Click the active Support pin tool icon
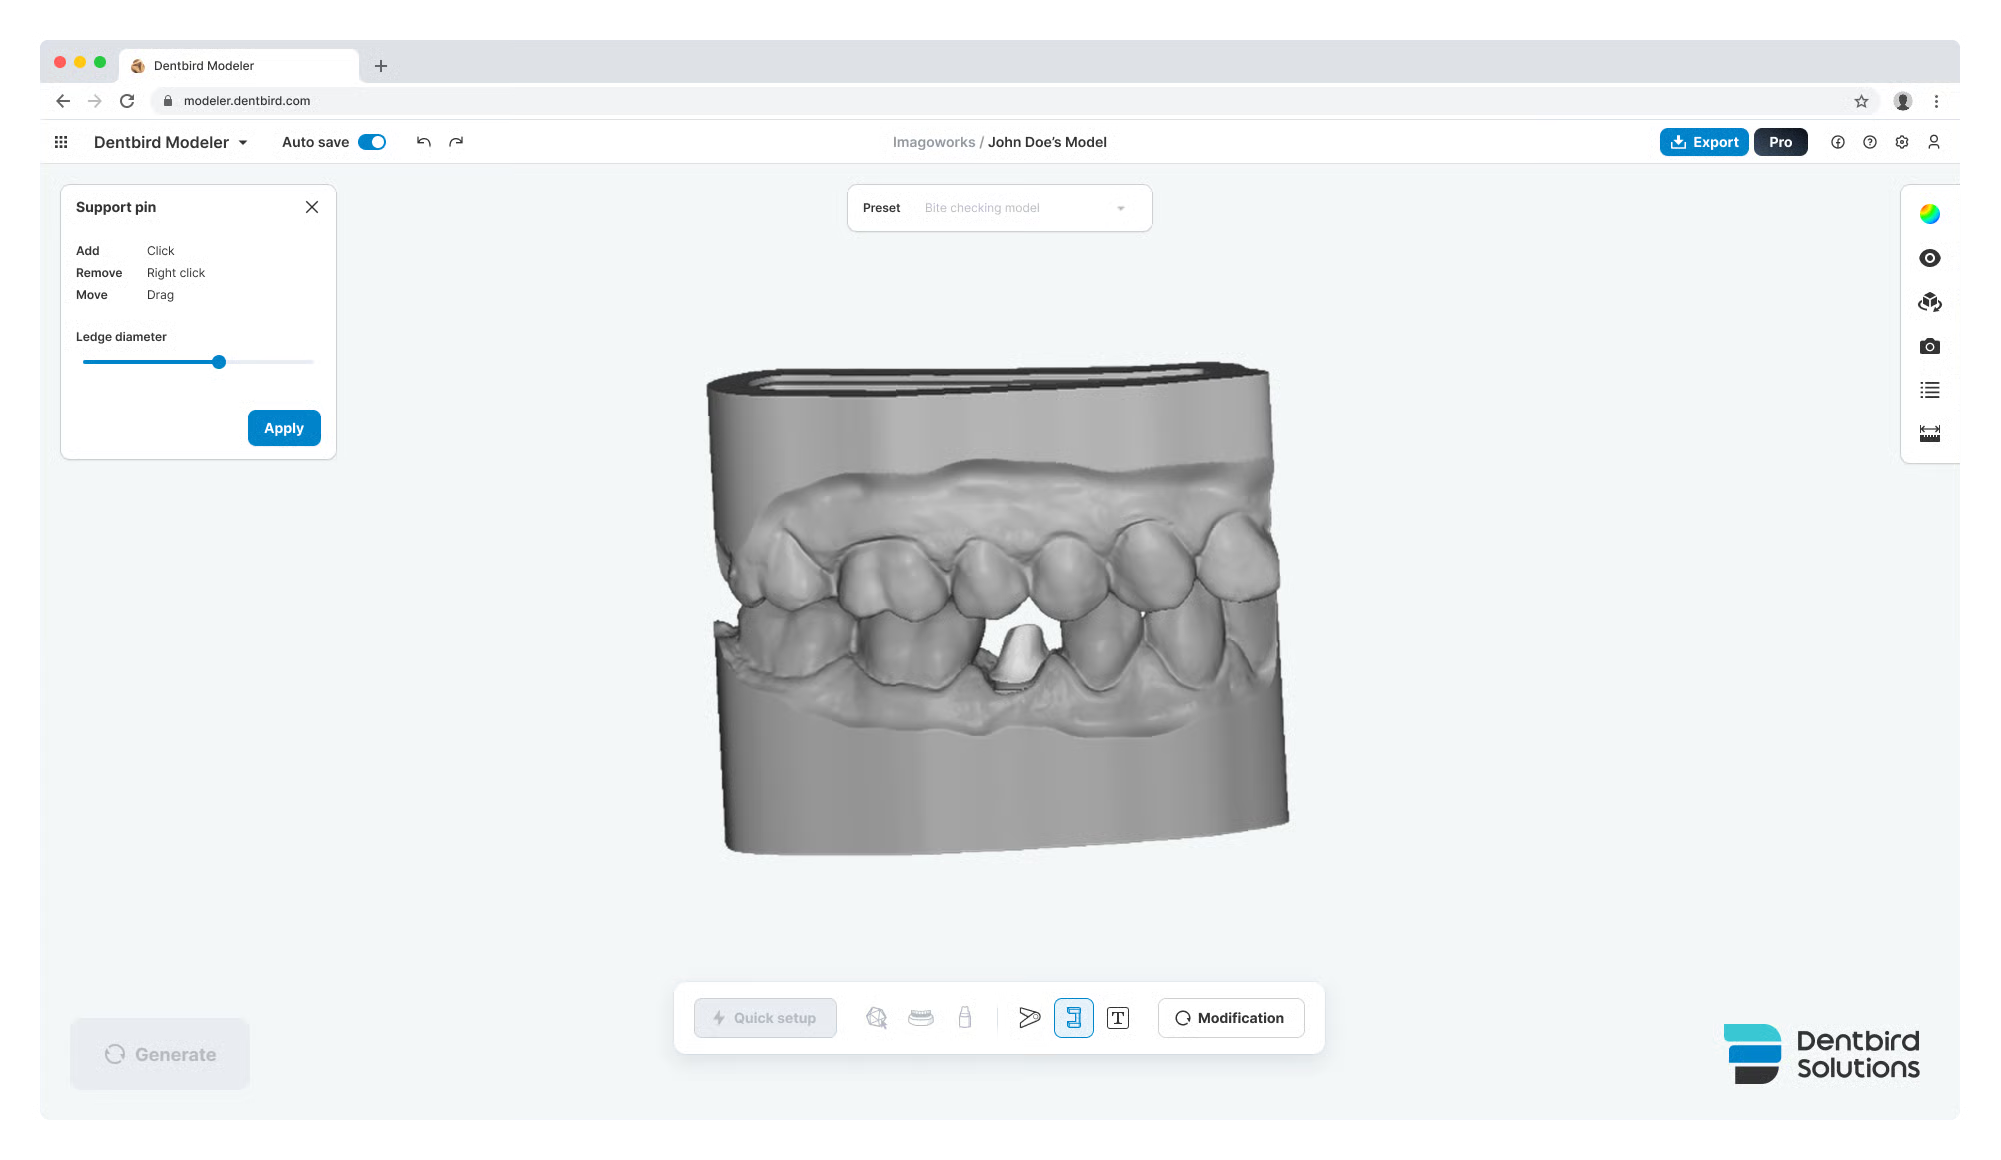The width and height of the screenshot is (2001, 1160). [1073, 1018]
